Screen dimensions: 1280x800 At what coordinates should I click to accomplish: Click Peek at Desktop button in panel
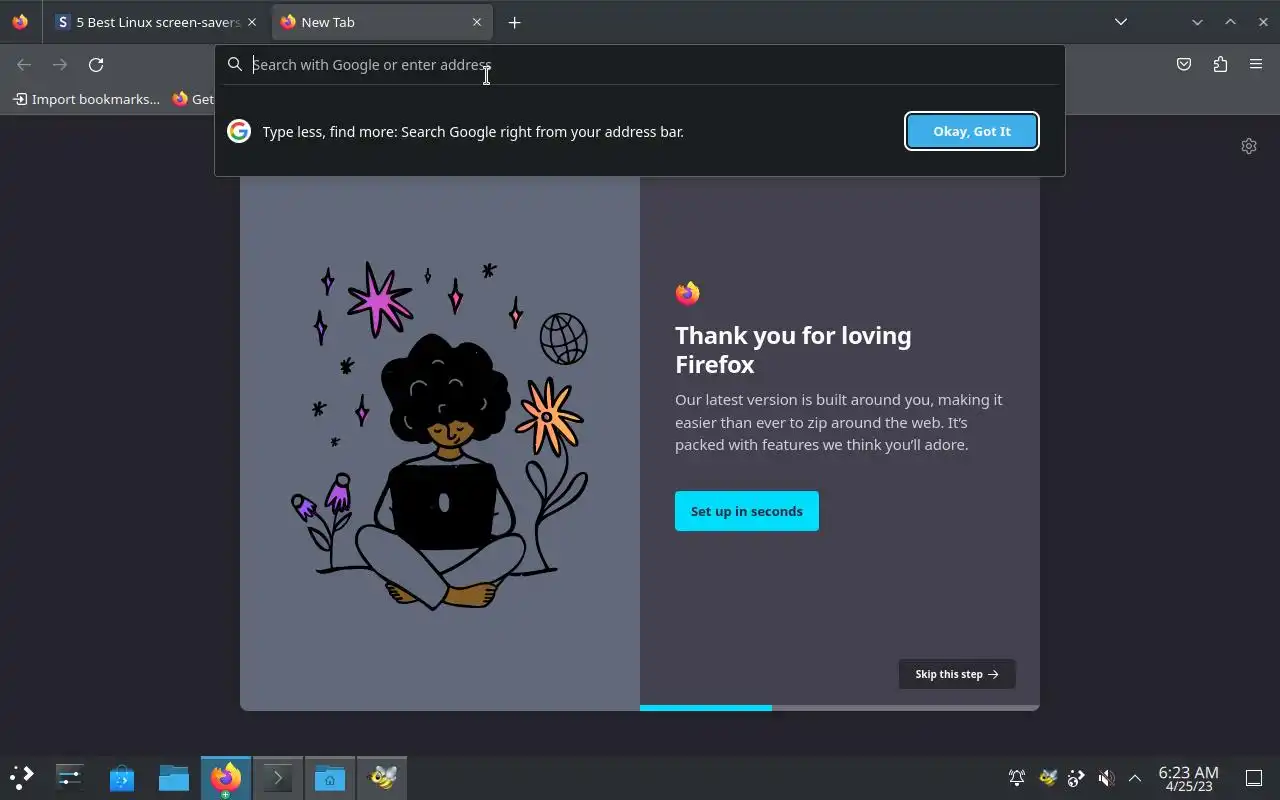1254,778
